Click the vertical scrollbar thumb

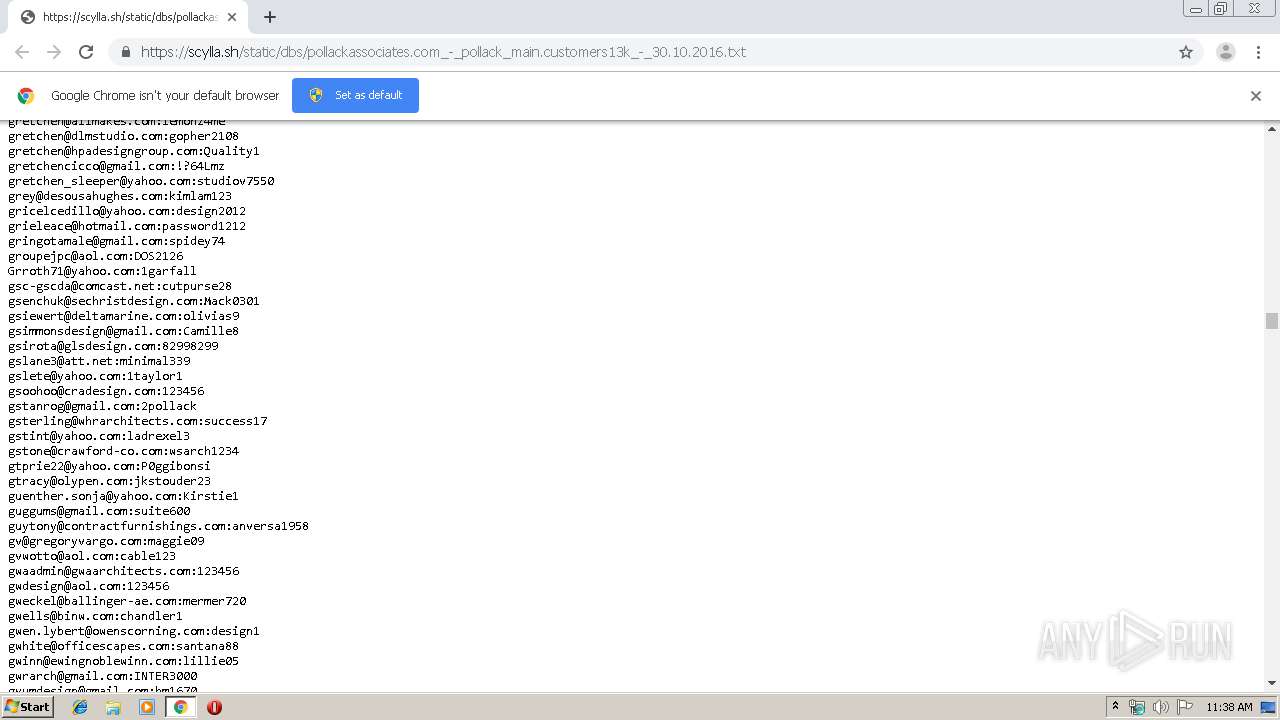tap(1272, 321)
